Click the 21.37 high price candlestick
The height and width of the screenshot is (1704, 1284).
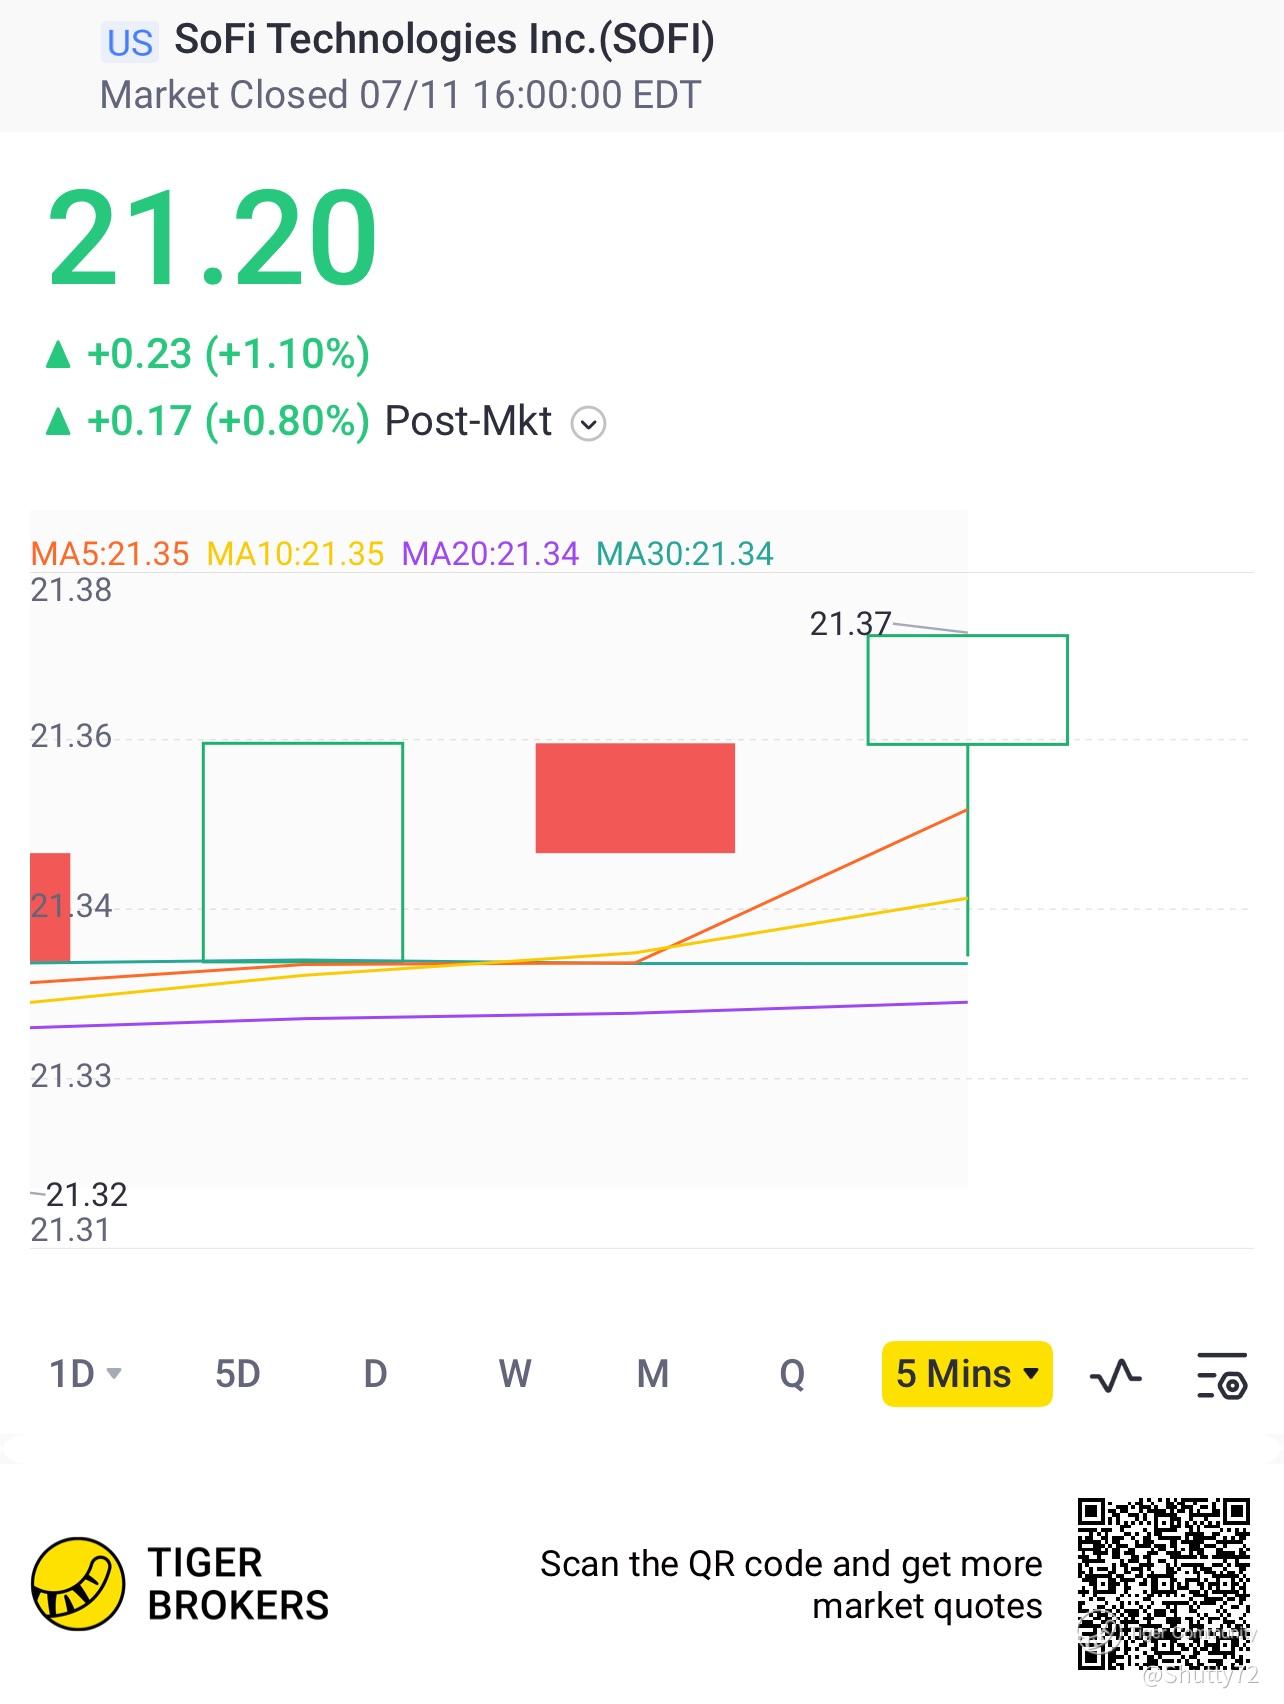967,690
